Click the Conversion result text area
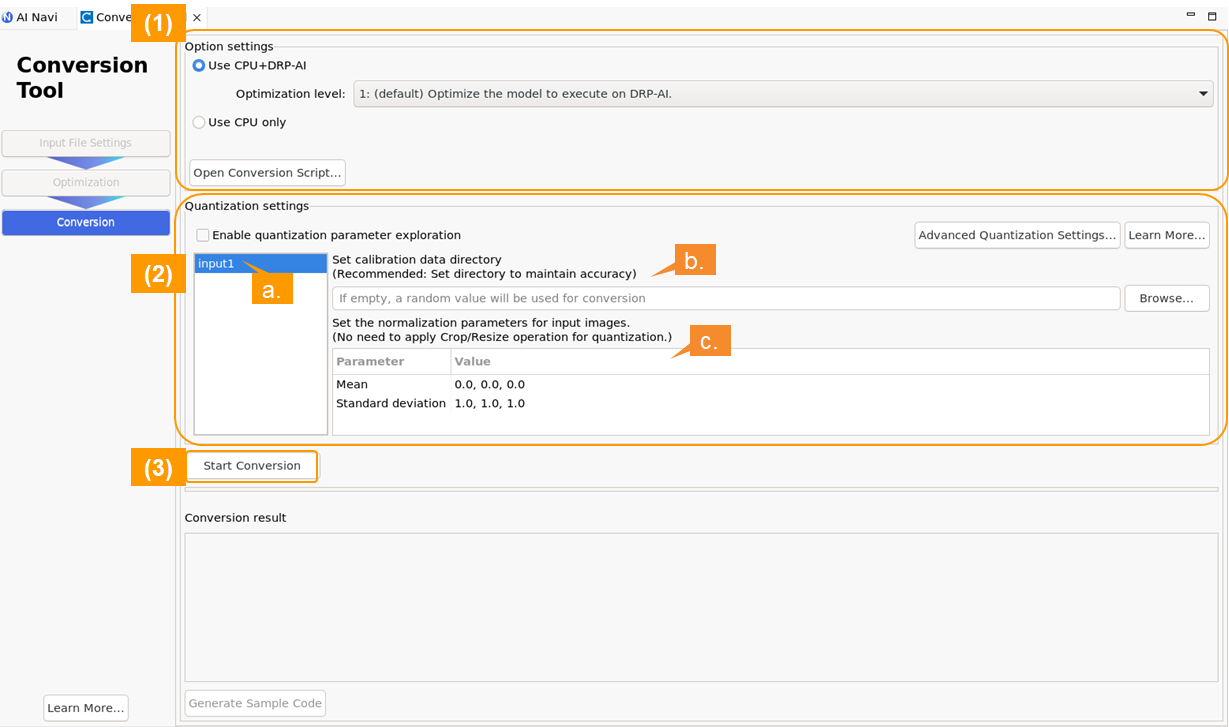The image size is (1229, 727). tap(701, 607)
